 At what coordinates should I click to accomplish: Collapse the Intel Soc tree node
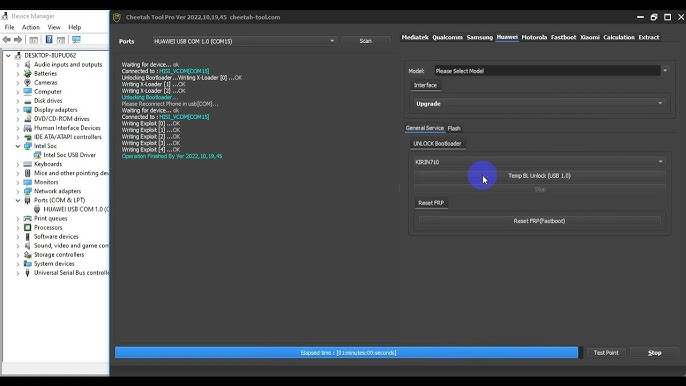[18, 146]
